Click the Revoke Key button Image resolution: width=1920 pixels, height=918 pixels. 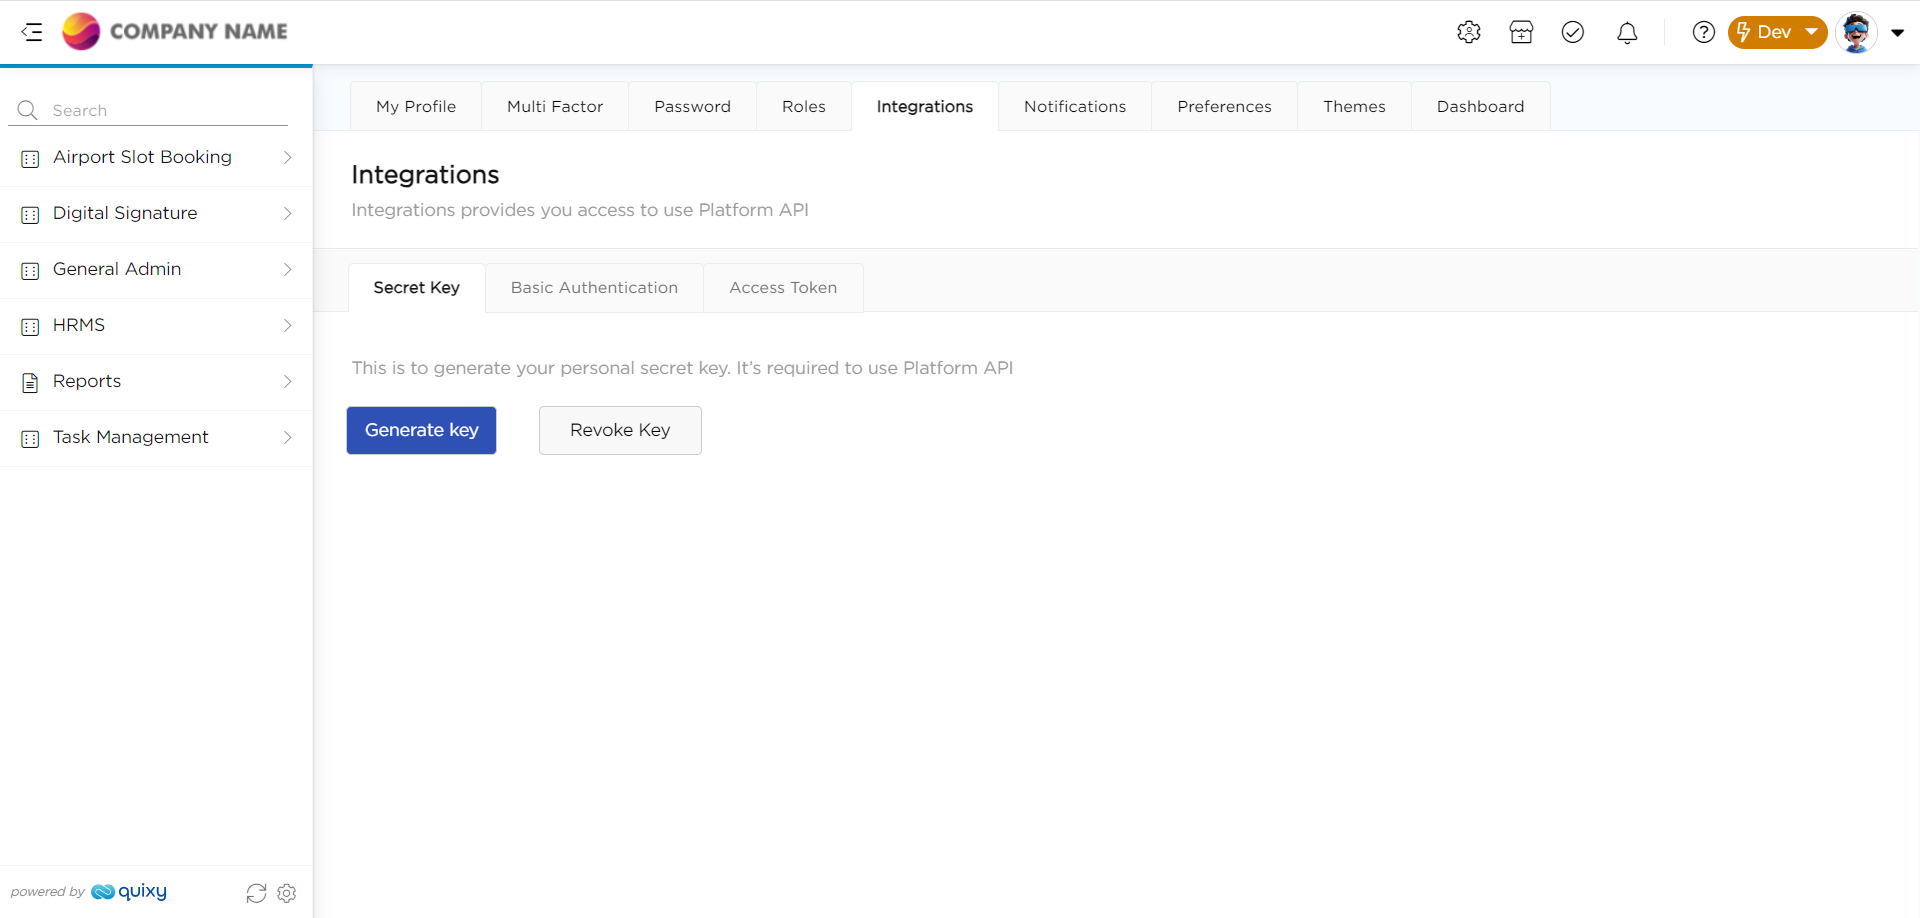tap(620, 430)
